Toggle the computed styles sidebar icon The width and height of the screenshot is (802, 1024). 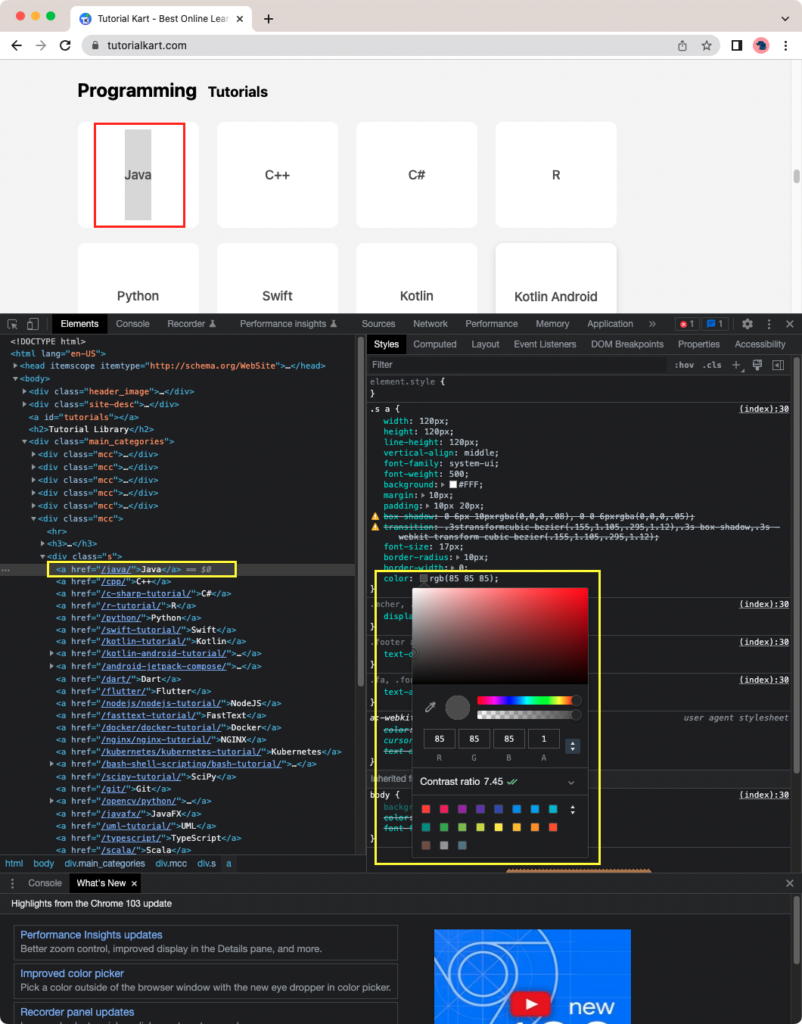click(778, 365)
